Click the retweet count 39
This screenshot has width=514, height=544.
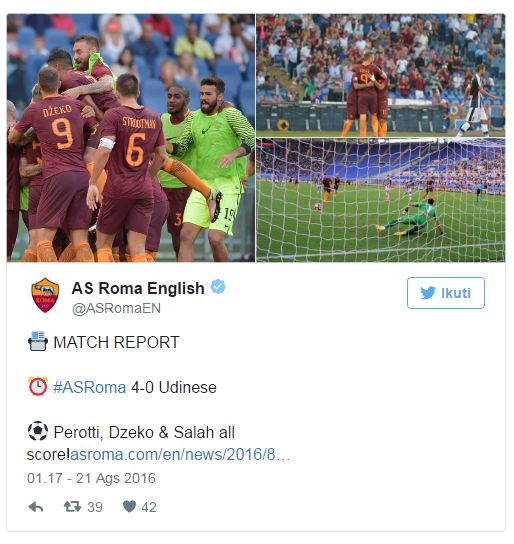(x=95, y=508)
